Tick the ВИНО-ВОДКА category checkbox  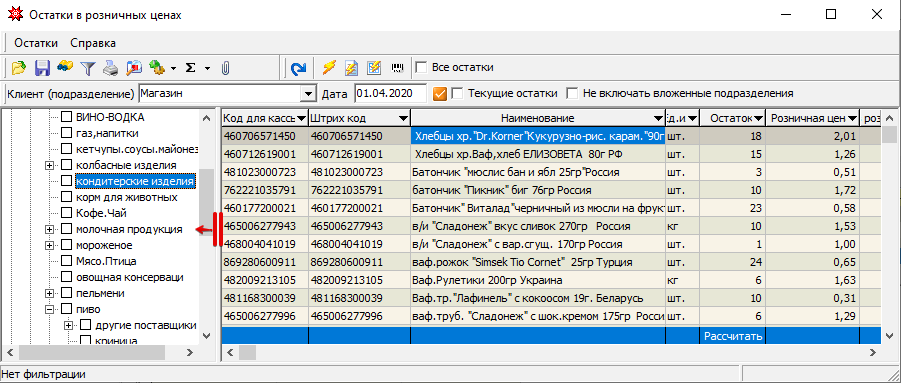tap(67, 117)
